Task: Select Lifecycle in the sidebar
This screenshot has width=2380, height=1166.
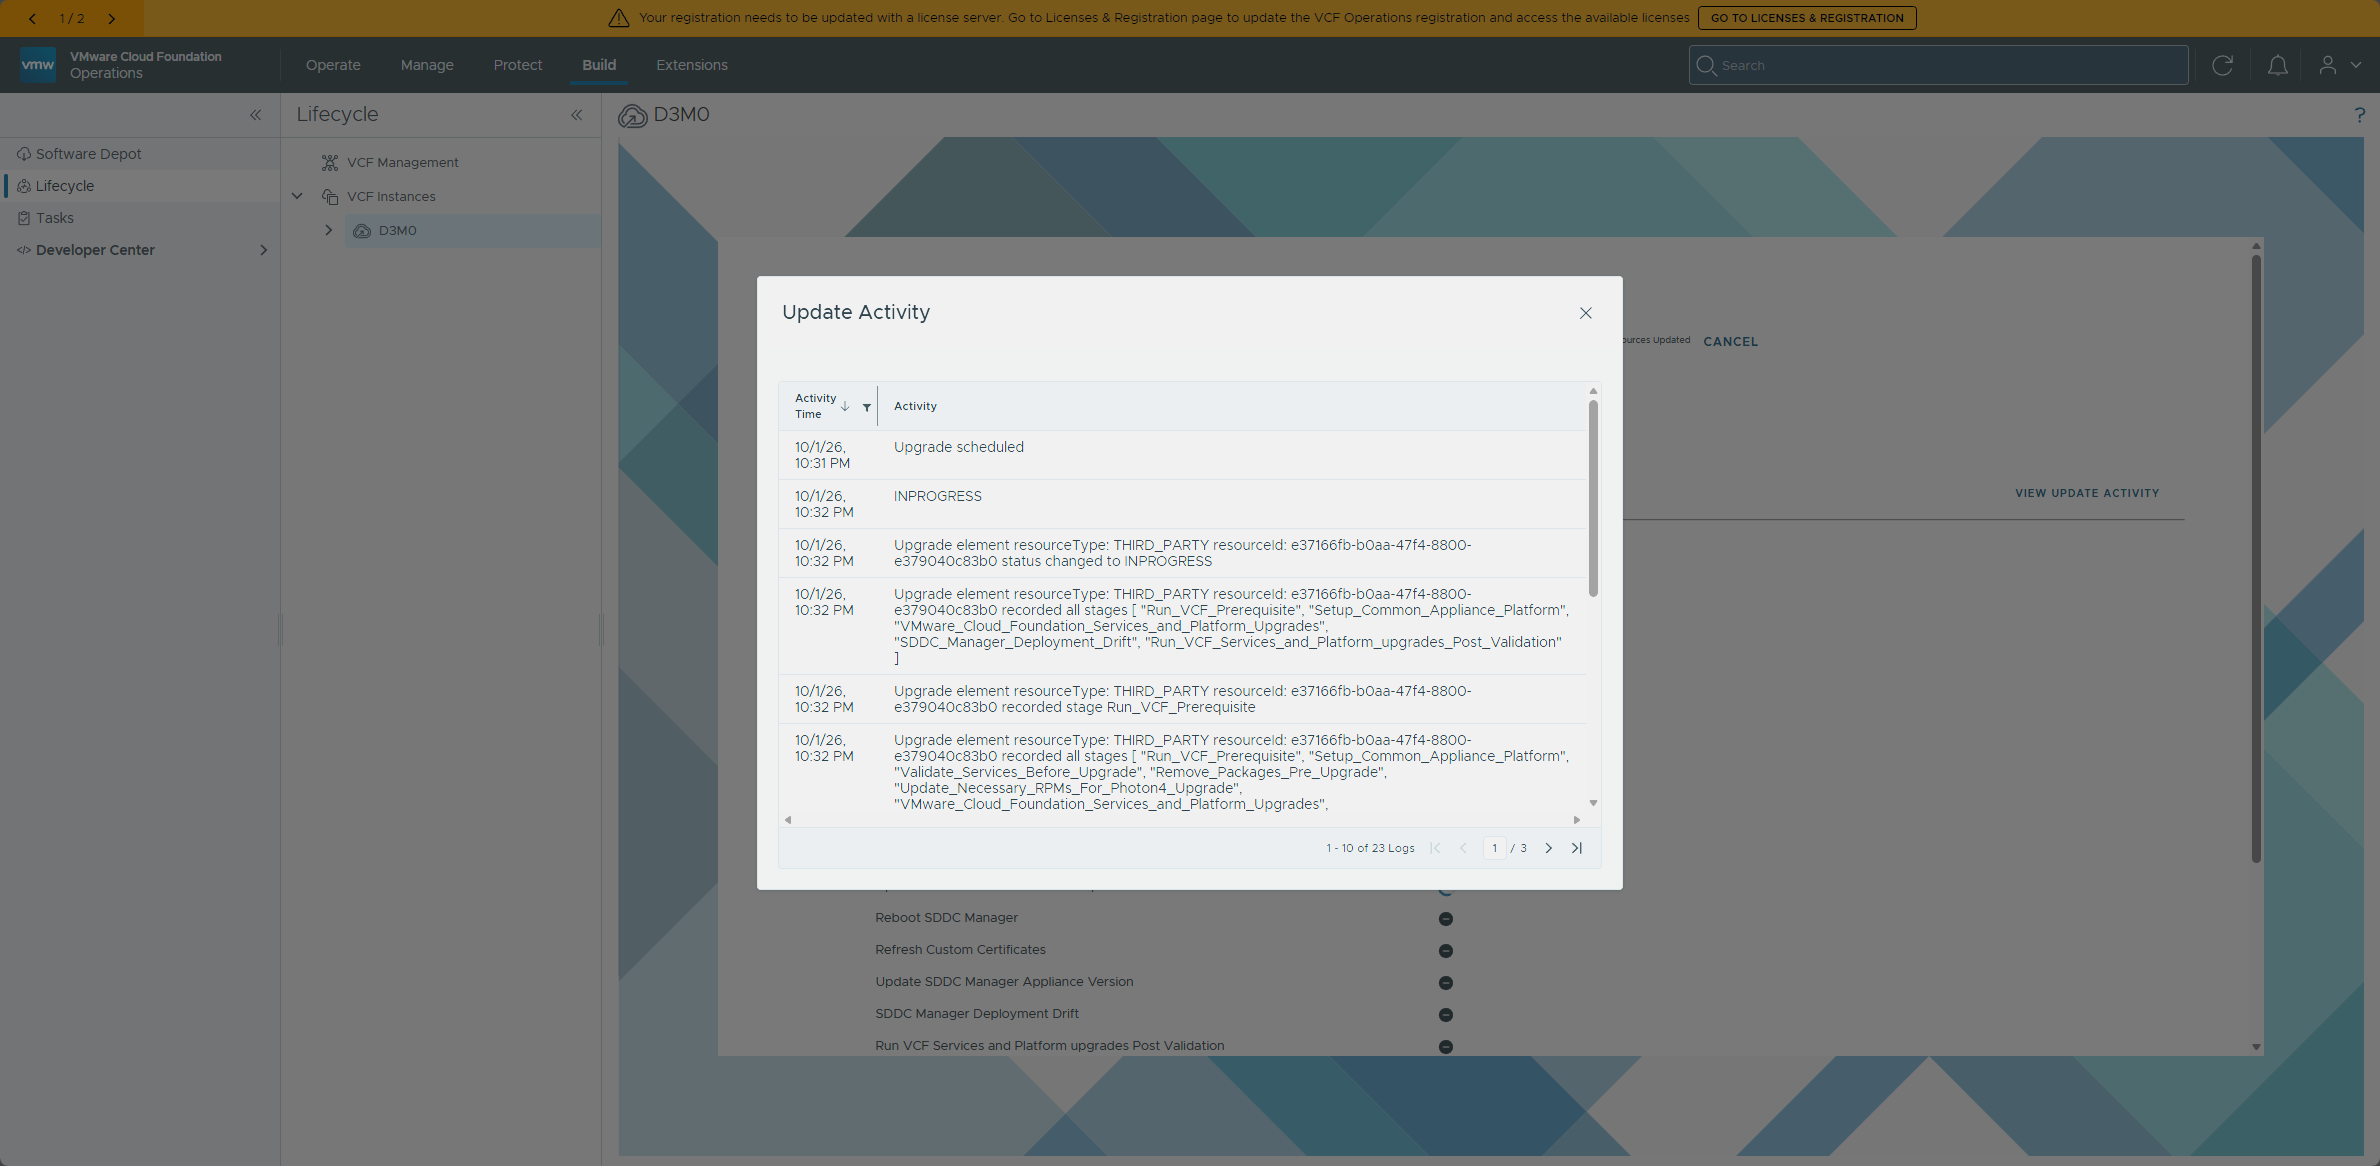Action: pyautogui.click(x=64, y=186)
